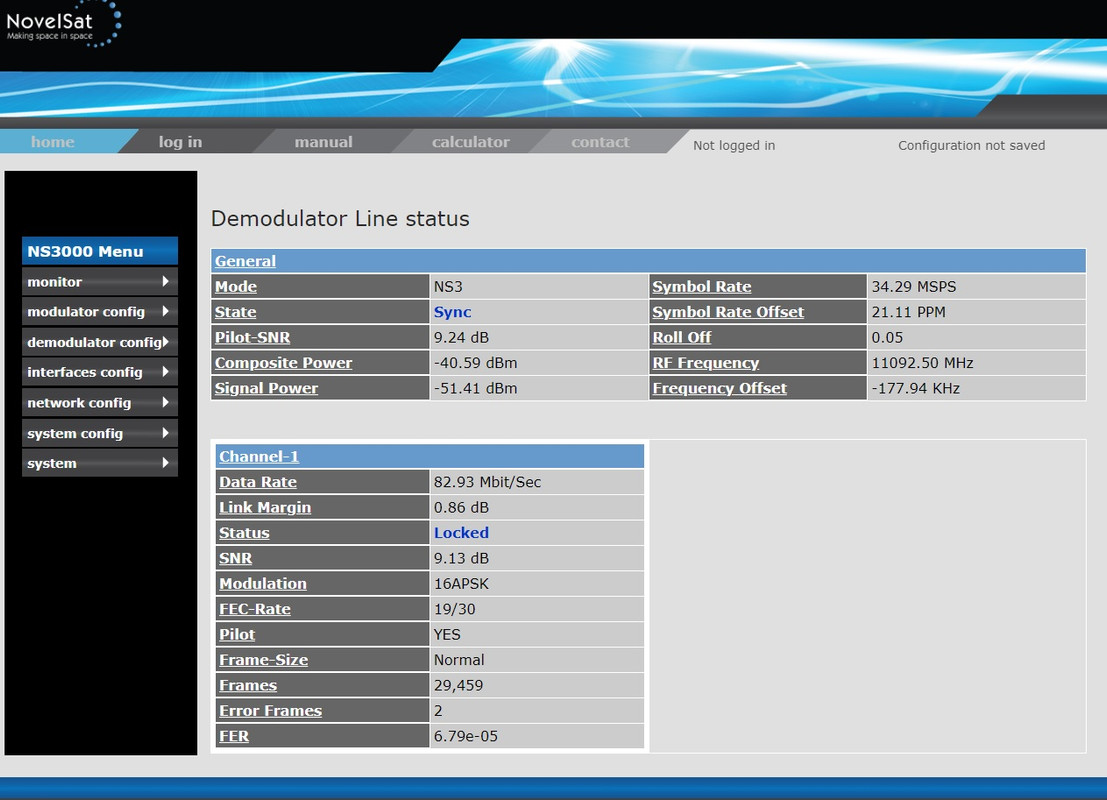The height and width of the screenshot is (800, 1107).
Task: Click the '-40.59 dBm' value
Action: (475, 363)
